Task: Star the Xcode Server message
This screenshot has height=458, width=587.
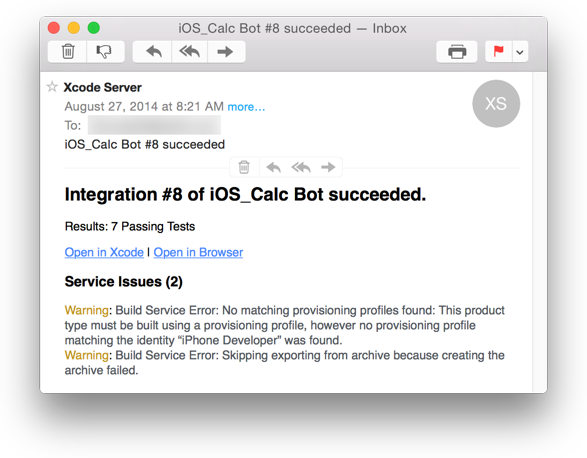Action: 52,87
